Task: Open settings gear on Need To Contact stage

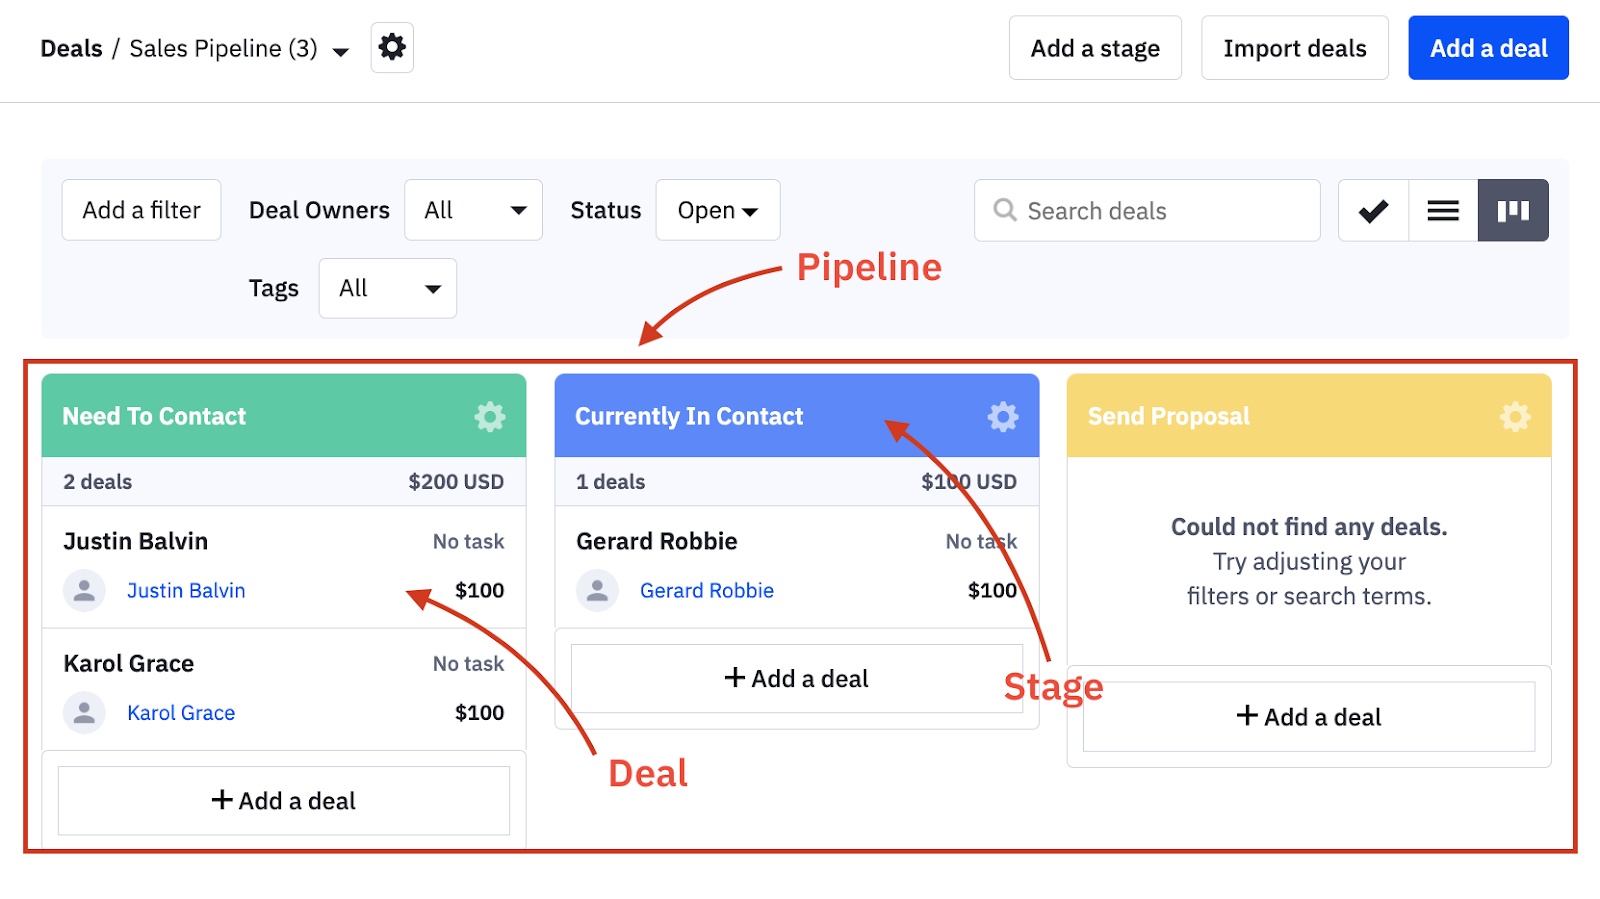Action: 488,416
